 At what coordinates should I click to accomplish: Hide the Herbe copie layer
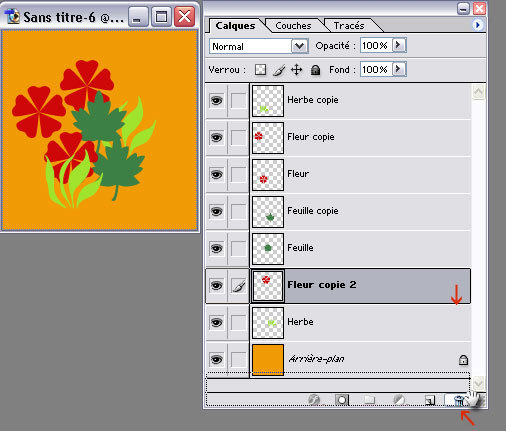click(217, 100)
